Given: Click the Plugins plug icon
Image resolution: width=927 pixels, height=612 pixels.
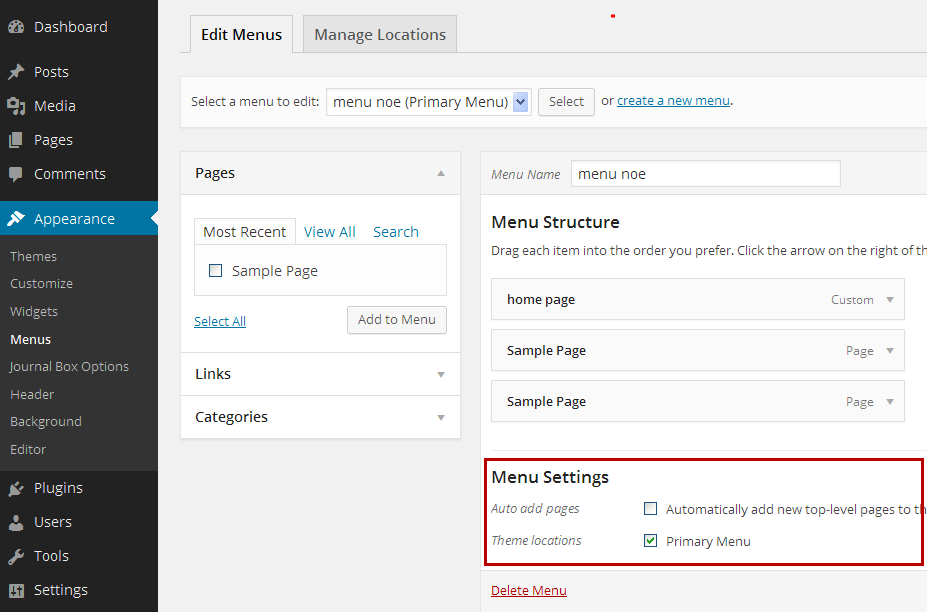Looking at the screenshot, I should tap(16, 488).
